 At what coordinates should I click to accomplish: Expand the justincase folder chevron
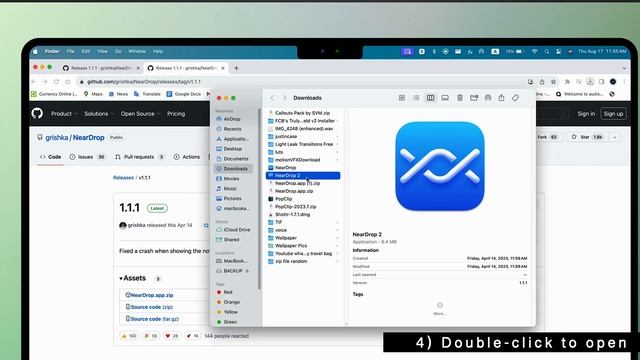pos(337,136)
